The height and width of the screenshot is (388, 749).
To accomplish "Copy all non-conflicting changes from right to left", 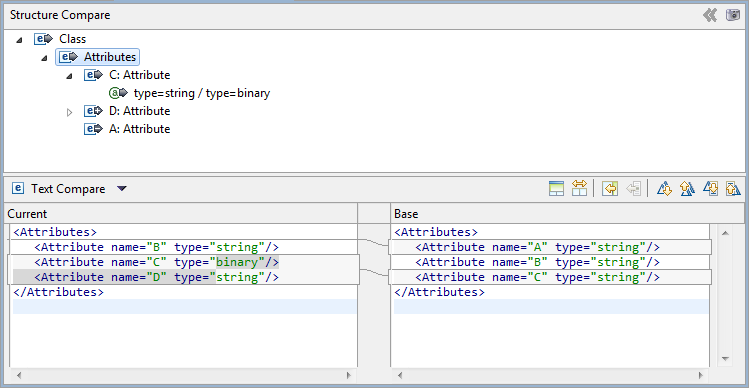I will click(x=610, y=189).
